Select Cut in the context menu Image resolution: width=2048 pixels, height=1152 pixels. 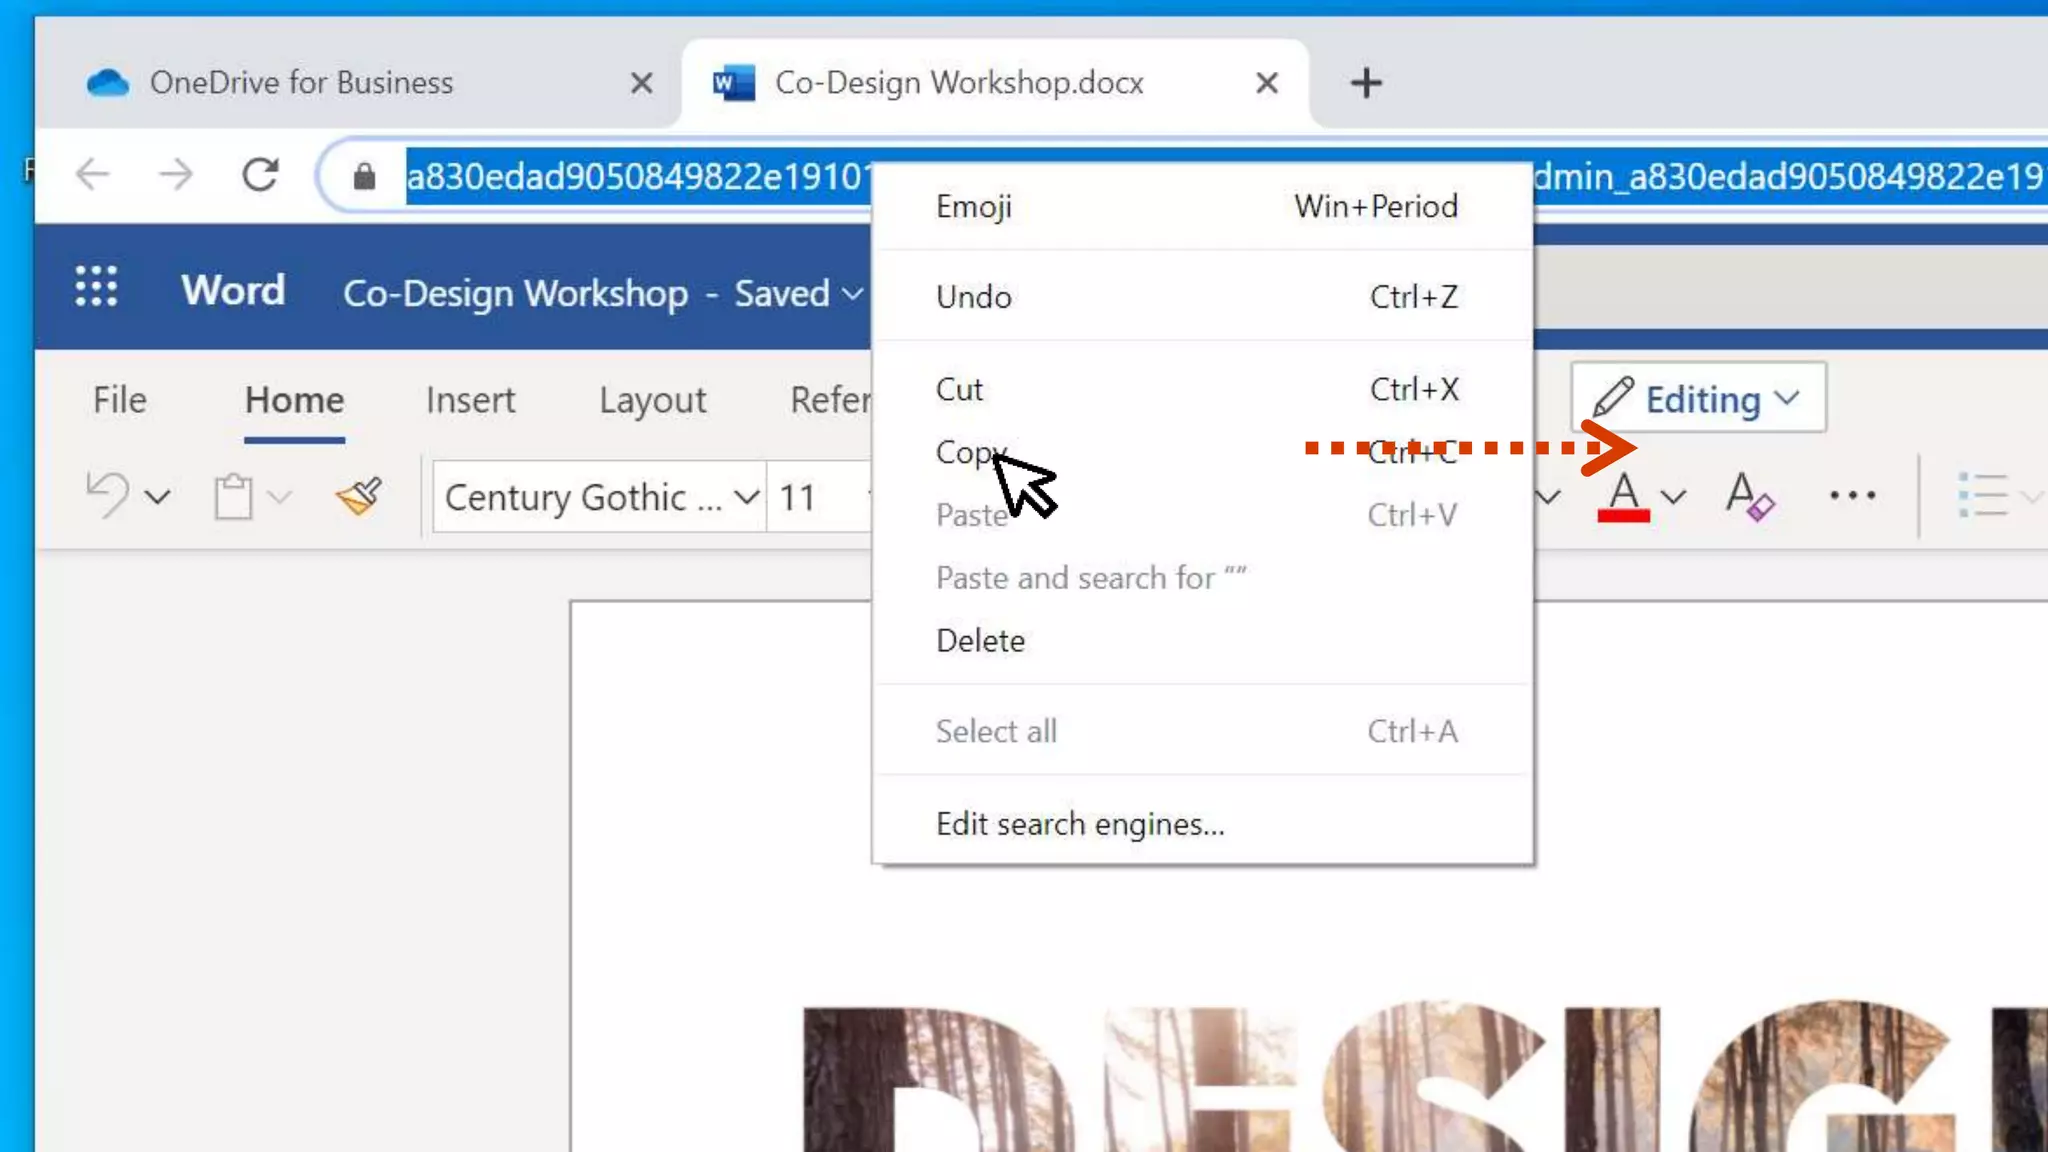tap(960, 389)
